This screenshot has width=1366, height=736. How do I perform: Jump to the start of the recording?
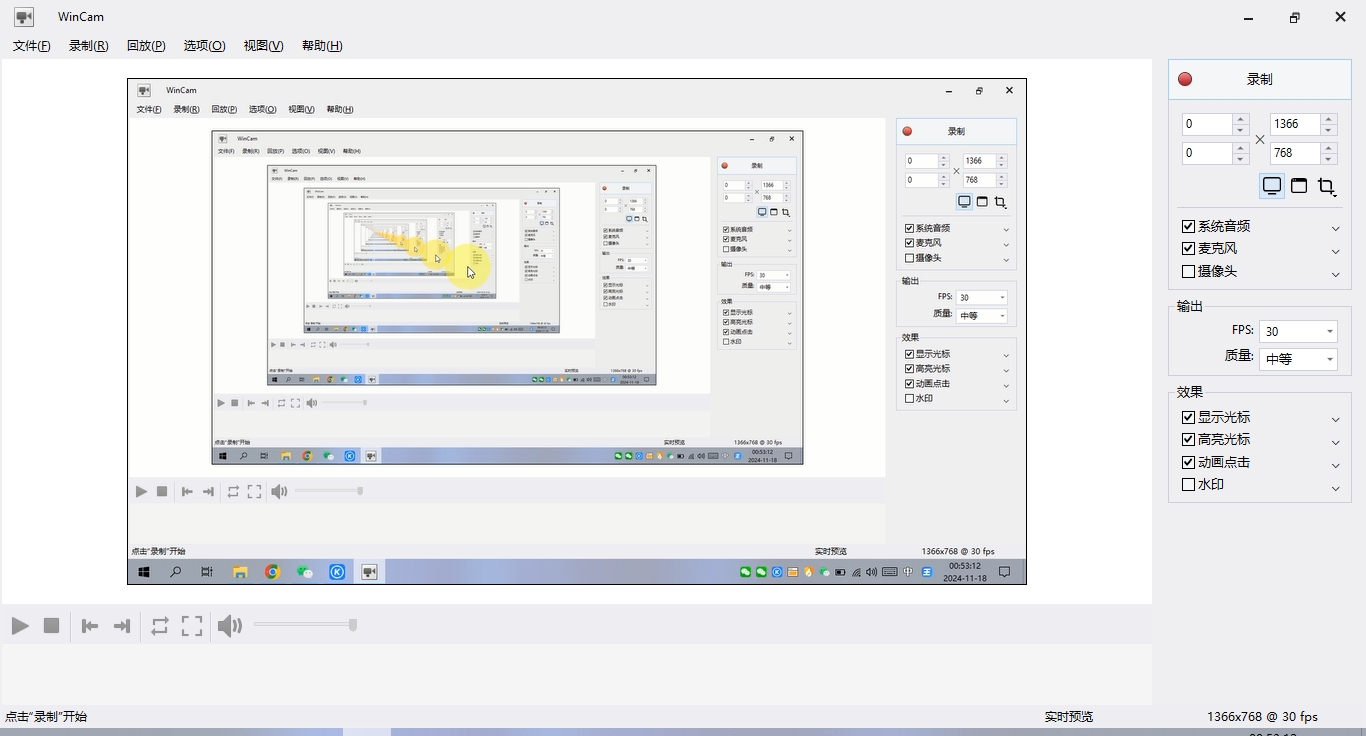point(90,626)
